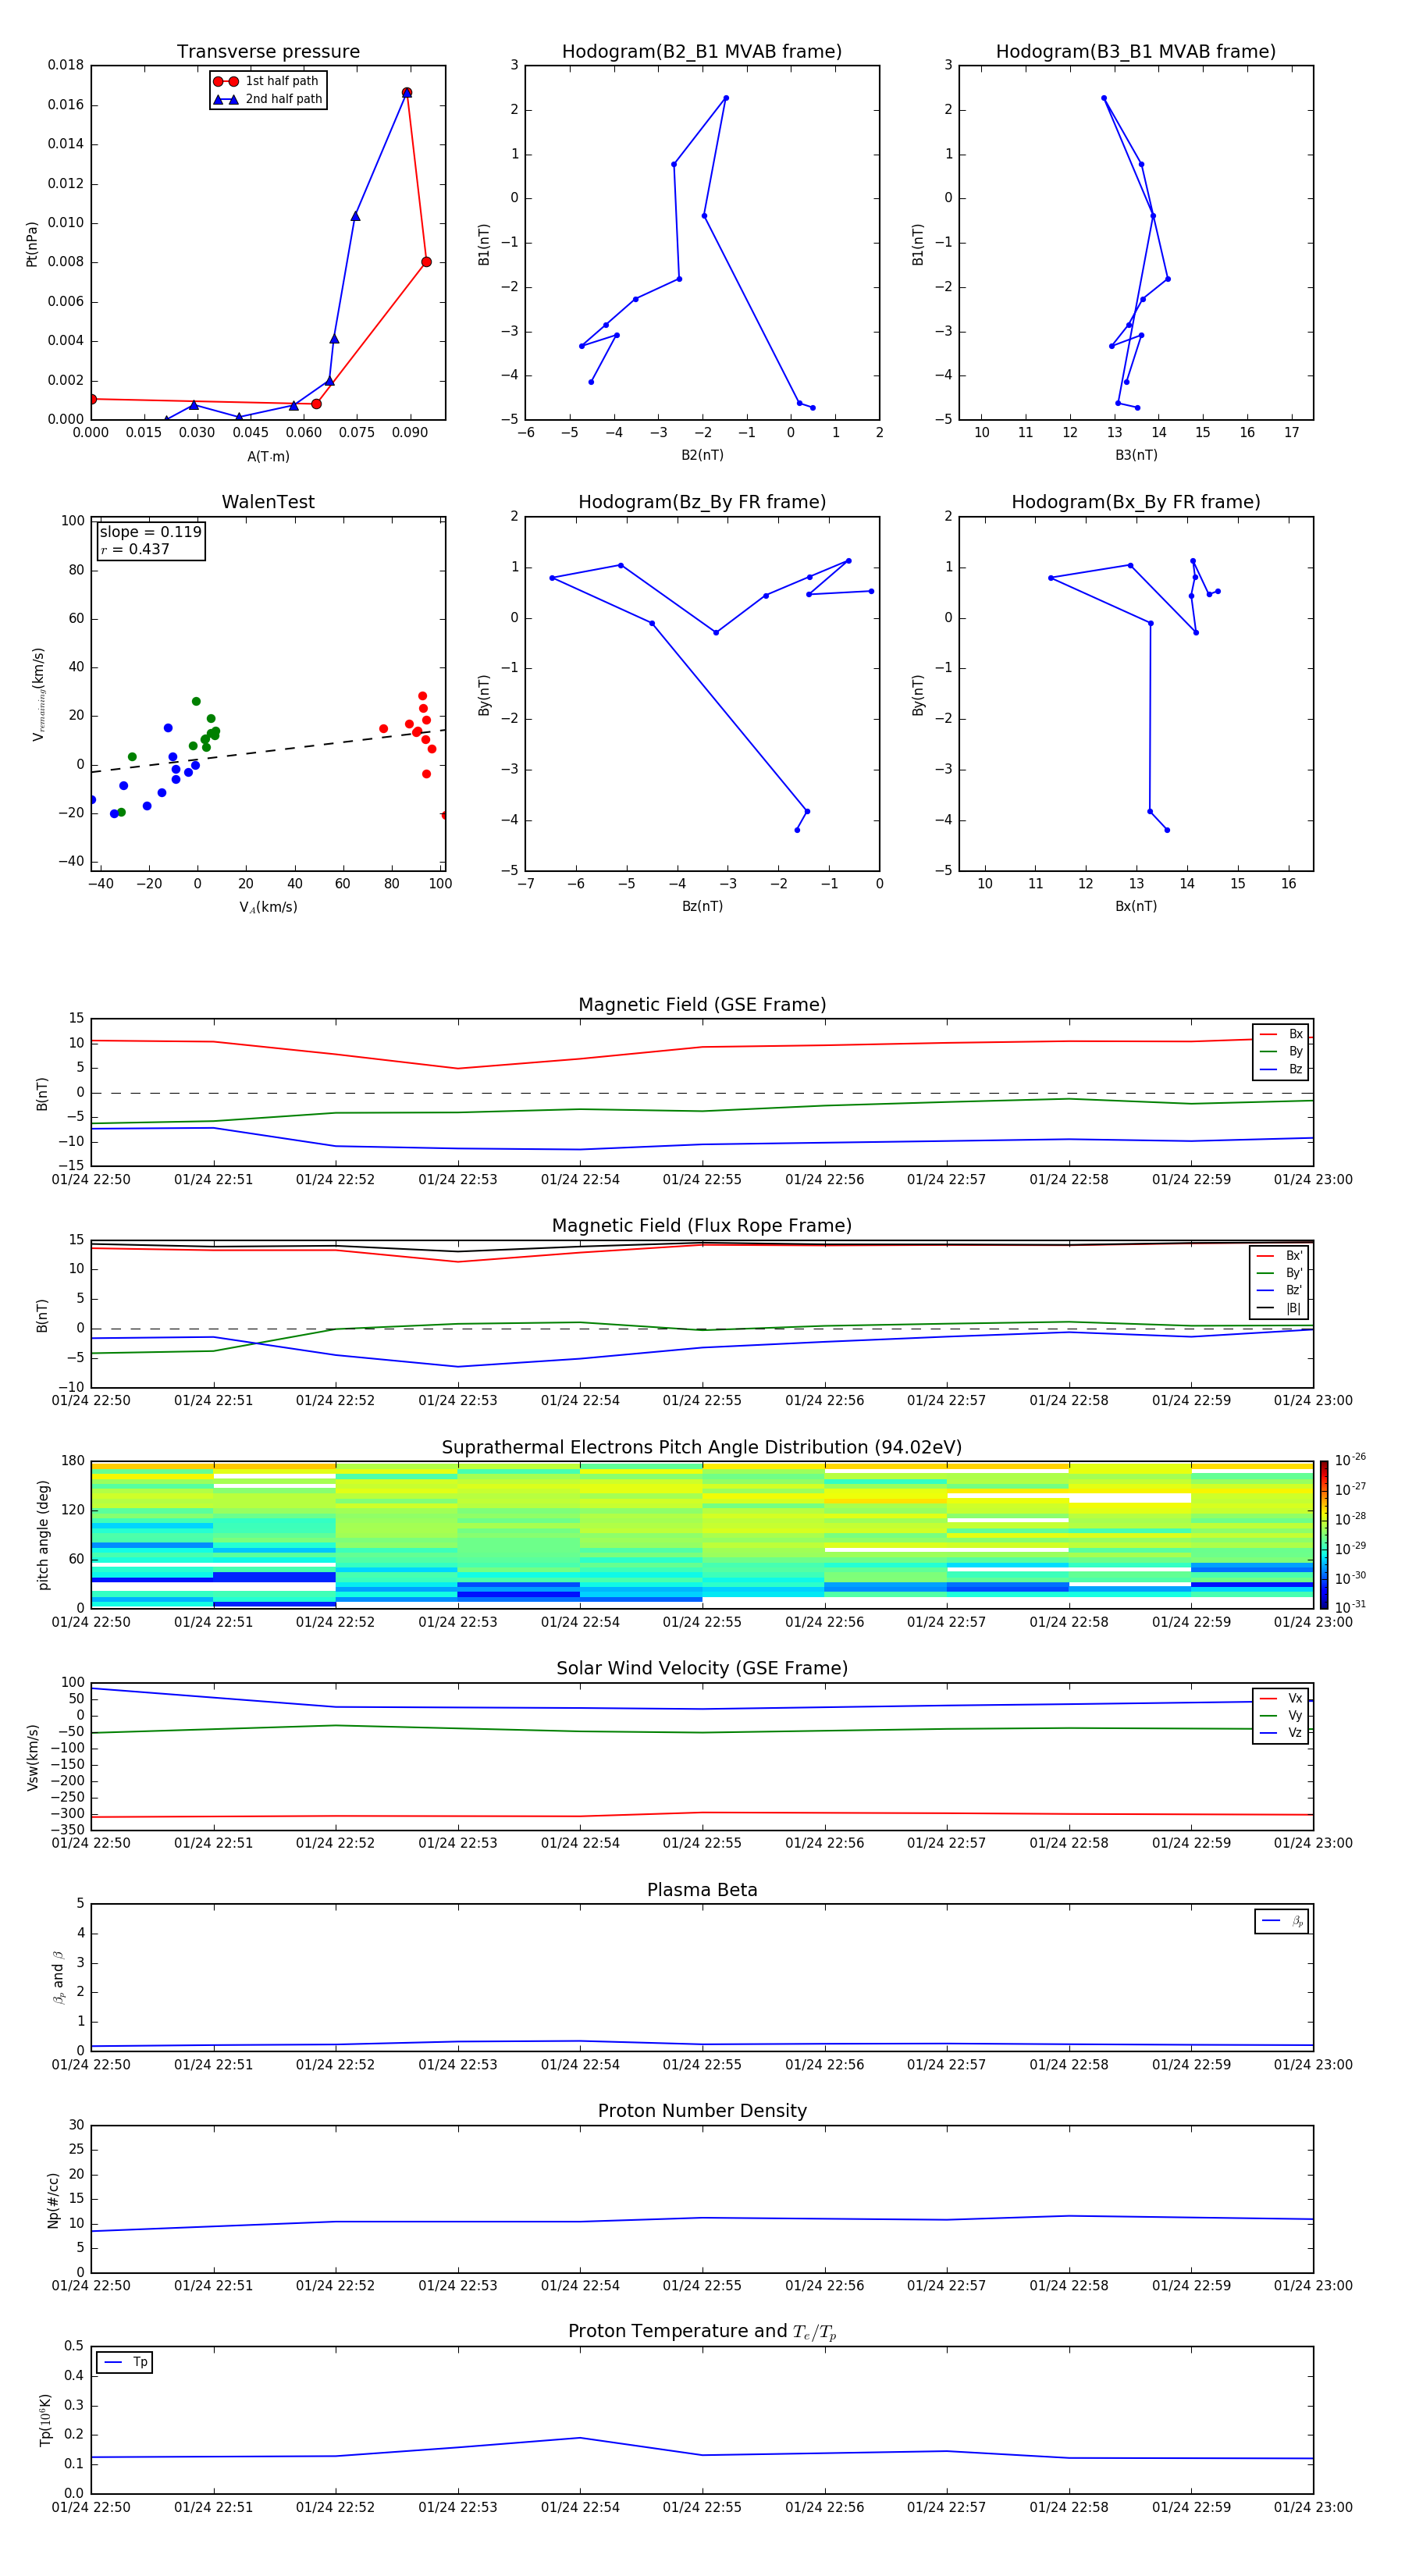
Task: Click the red "1st half path" legend marker
Action: tap(226, 81)
